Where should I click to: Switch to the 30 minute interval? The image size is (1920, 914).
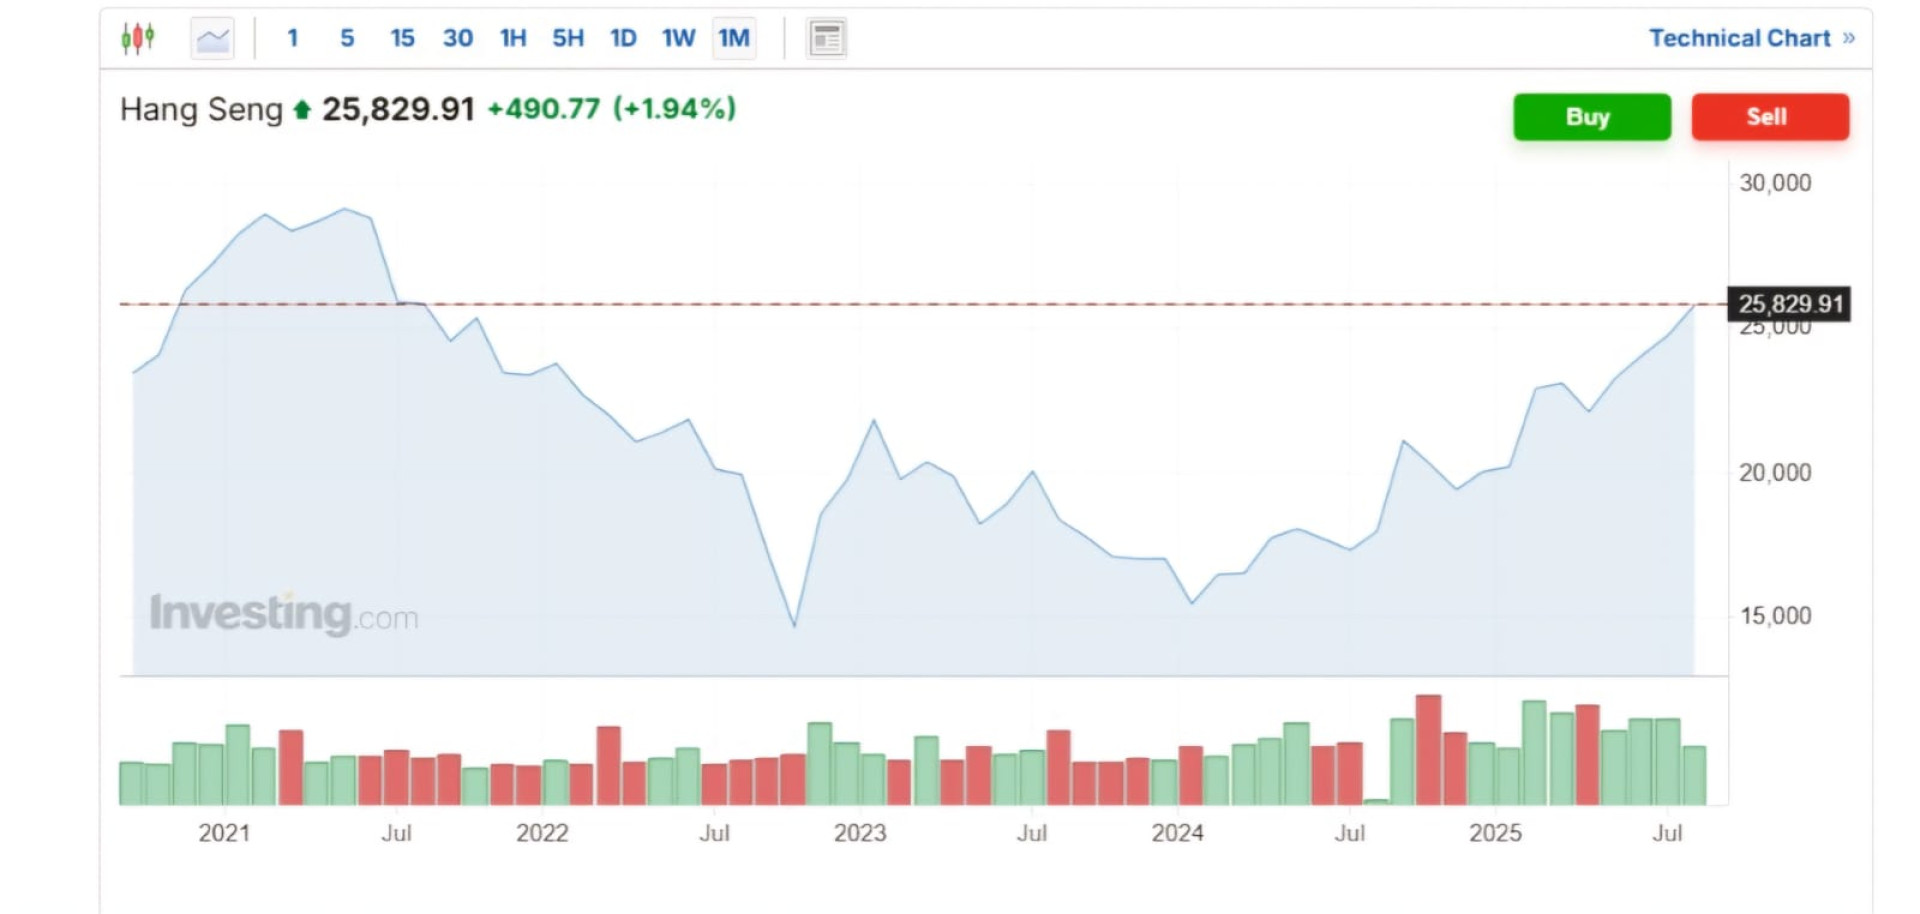(x=458, y=38)
